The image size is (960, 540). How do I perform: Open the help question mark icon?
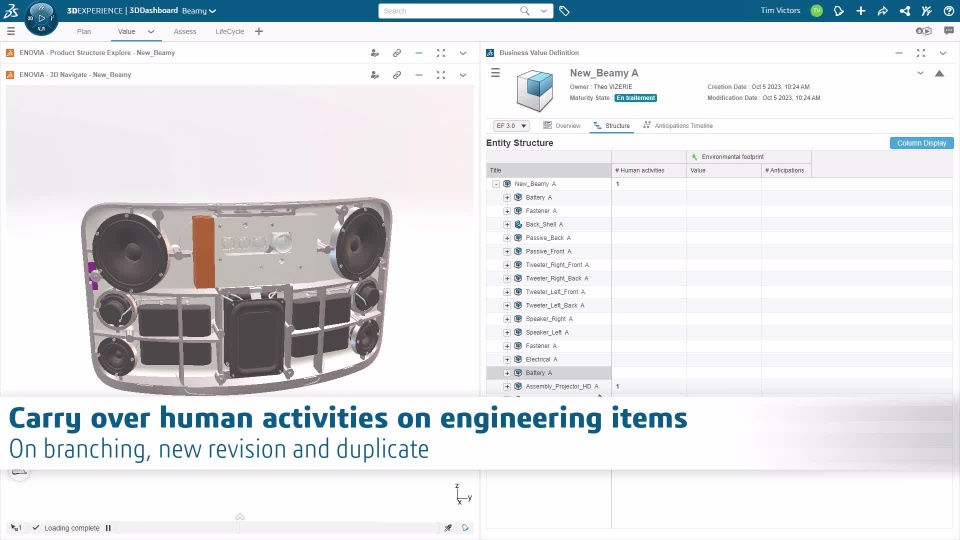tap(948, 10)
